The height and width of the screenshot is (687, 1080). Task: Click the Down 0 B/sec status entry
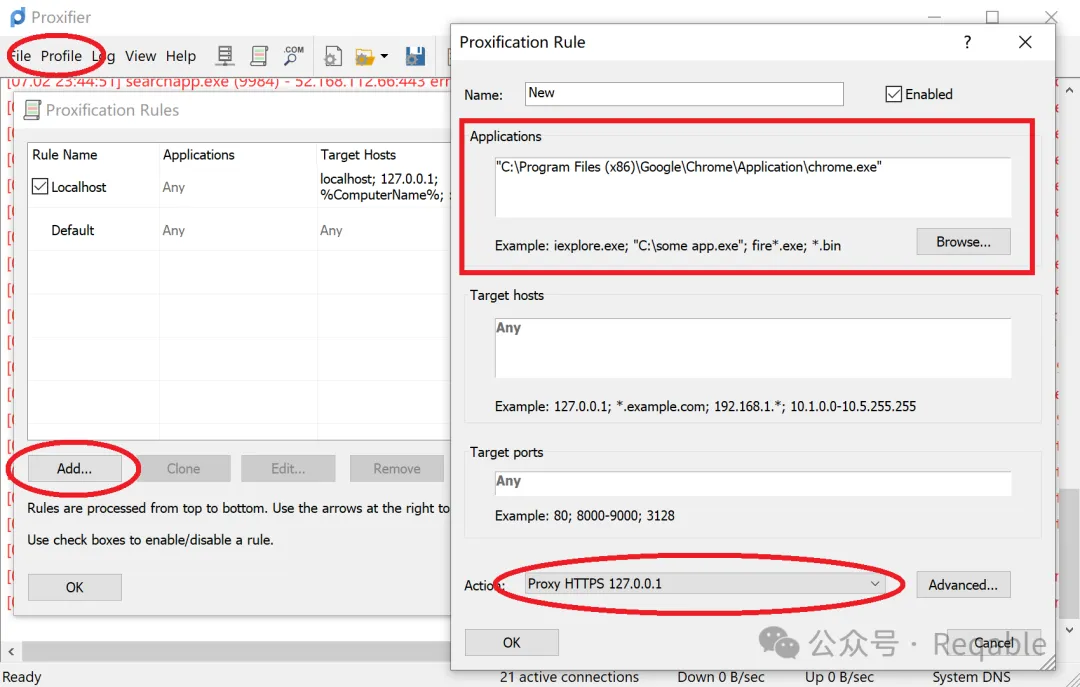720,677
